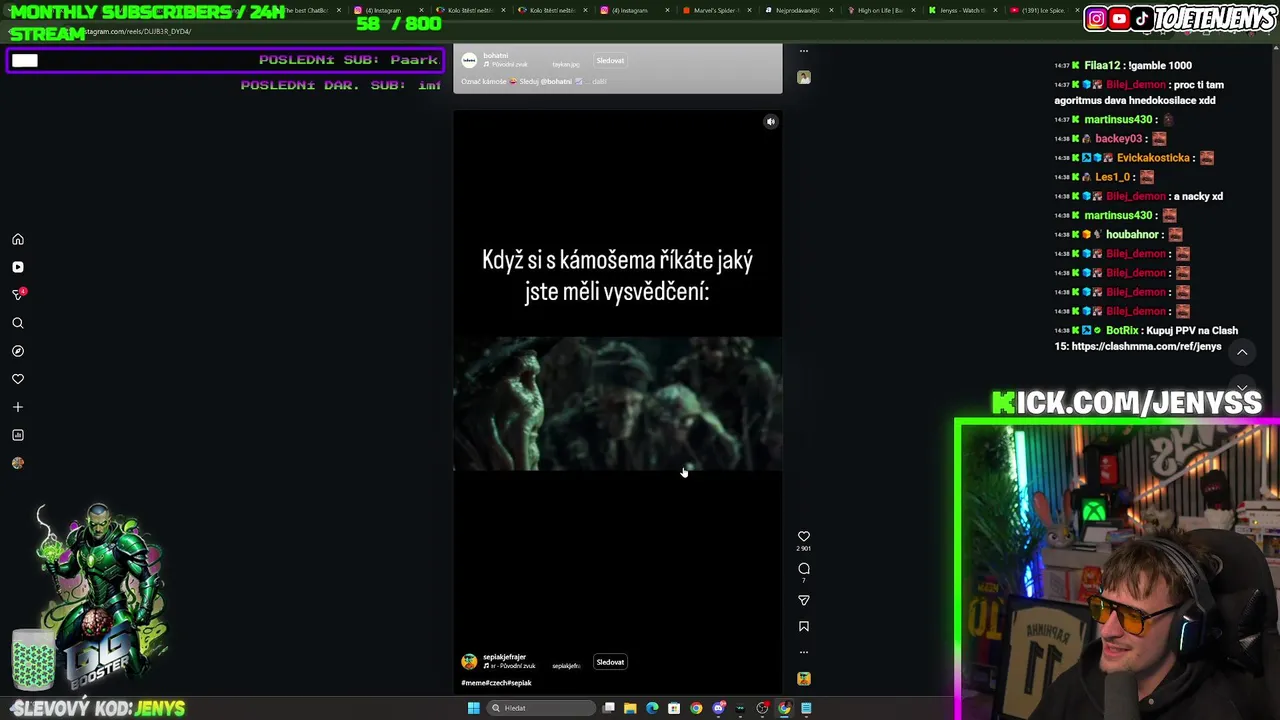Open profile avatar in Instagram sidebar
The width and height of the screenshot is (1280, 720).
(18, 463)
